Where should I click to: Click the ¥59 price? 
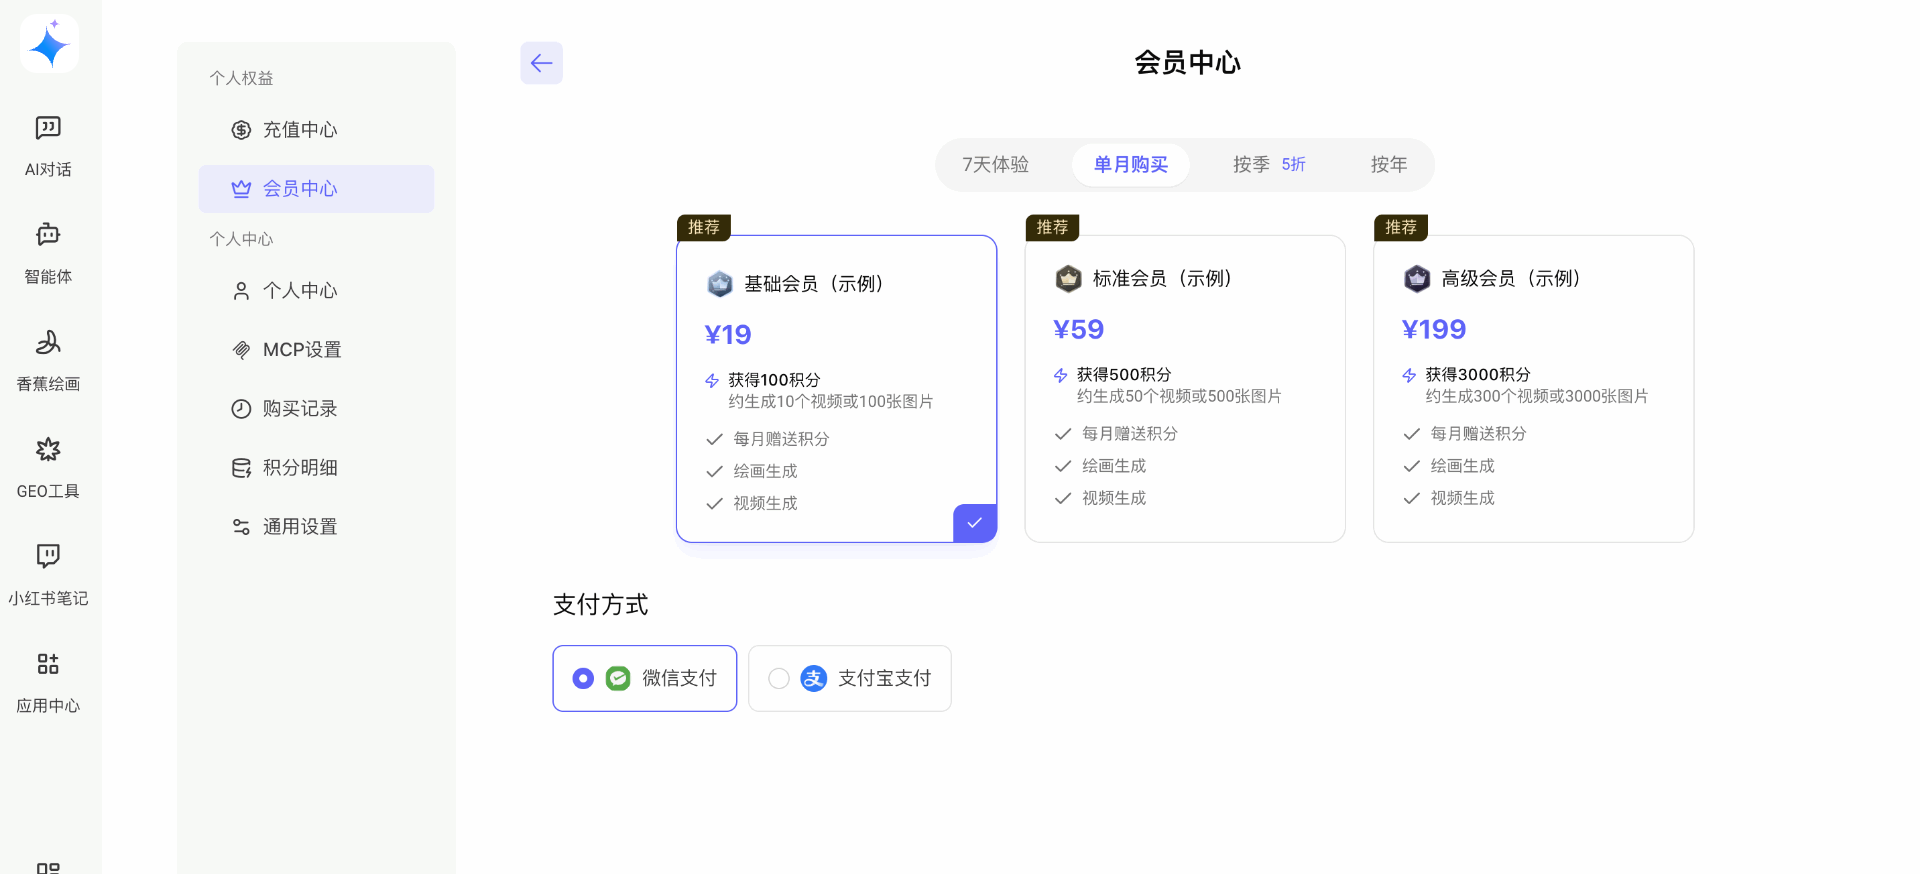pos(1079,330)
